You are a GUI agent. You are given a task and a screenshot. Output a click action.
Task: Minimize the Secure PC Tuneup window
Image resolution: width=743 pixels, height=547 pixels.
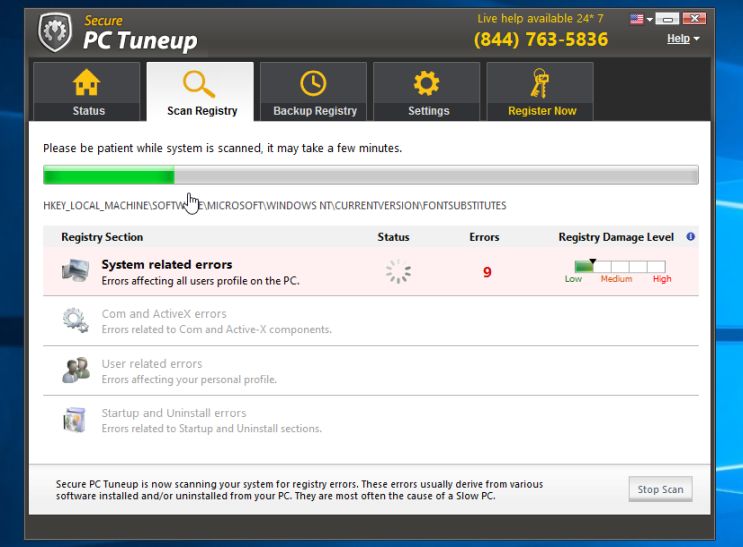668,19
